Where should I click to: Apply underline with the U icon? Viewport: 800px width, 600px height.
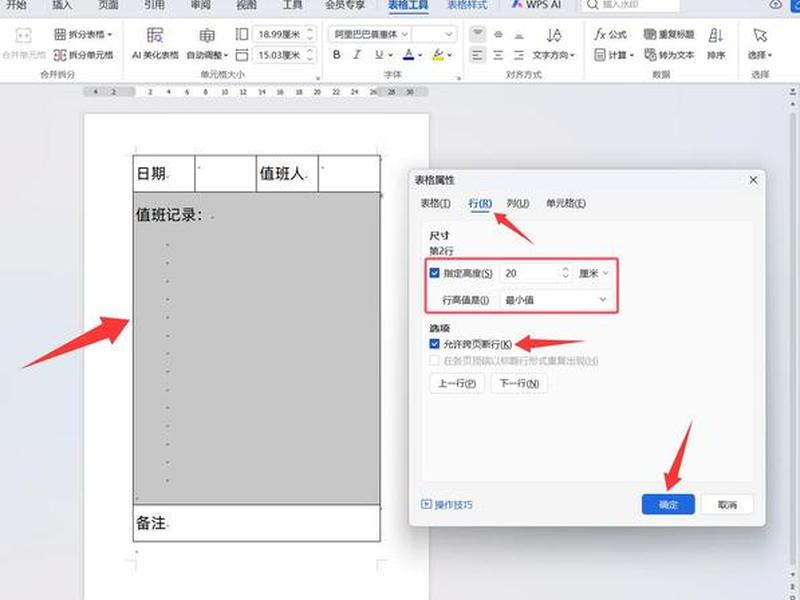pos(379,55)
